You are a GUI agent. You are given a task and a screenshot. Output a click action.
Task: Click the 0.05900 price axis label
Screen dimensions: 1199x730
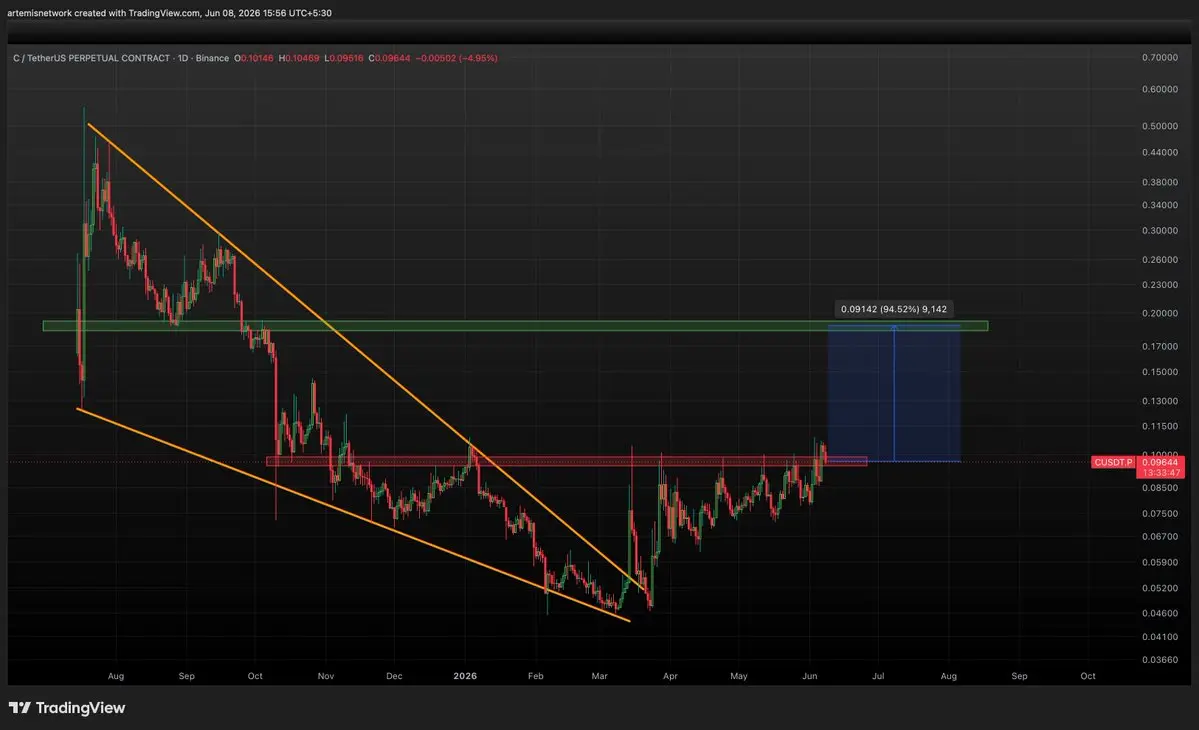click(1159, 563)
